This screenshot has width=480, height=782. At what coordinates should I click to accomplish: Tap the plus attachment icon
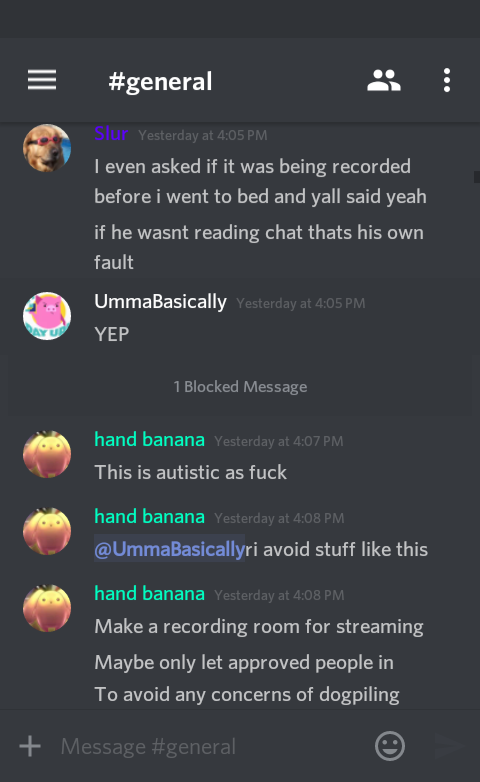coord(30,746)
